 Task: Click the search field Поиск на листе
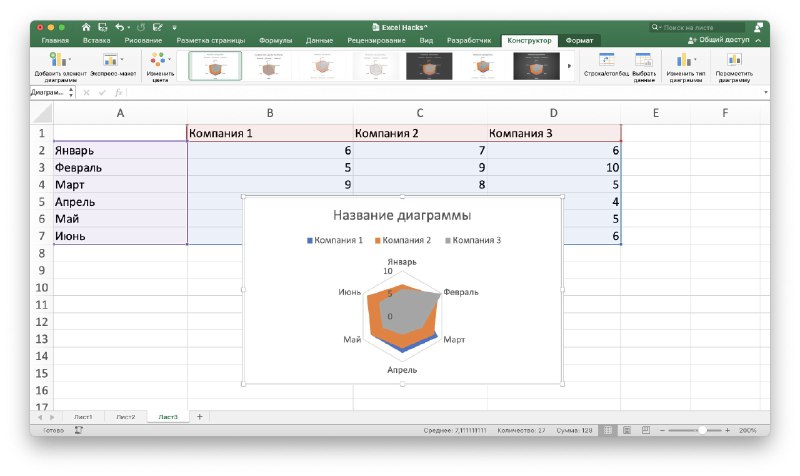tap(697, 28)
